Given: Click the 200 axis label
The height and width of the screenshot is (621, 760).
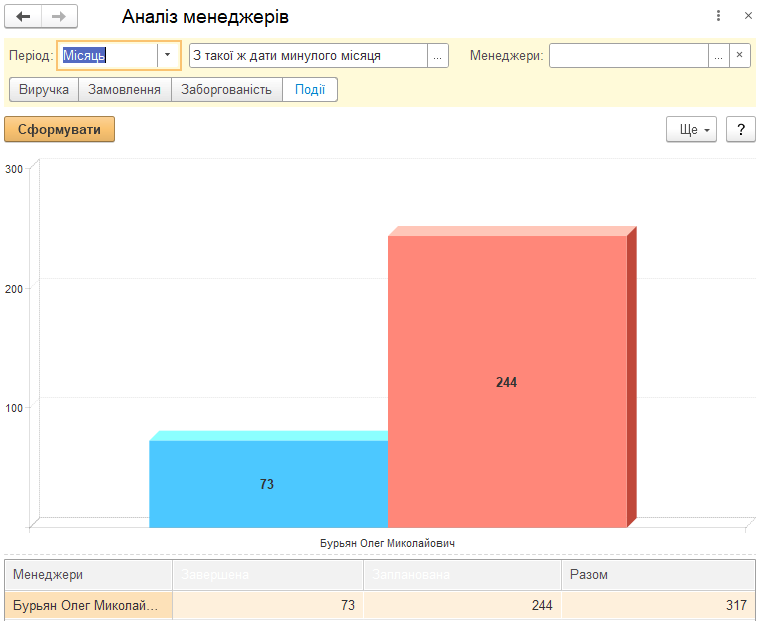Looking at the screenshot, I should (14, 289).
